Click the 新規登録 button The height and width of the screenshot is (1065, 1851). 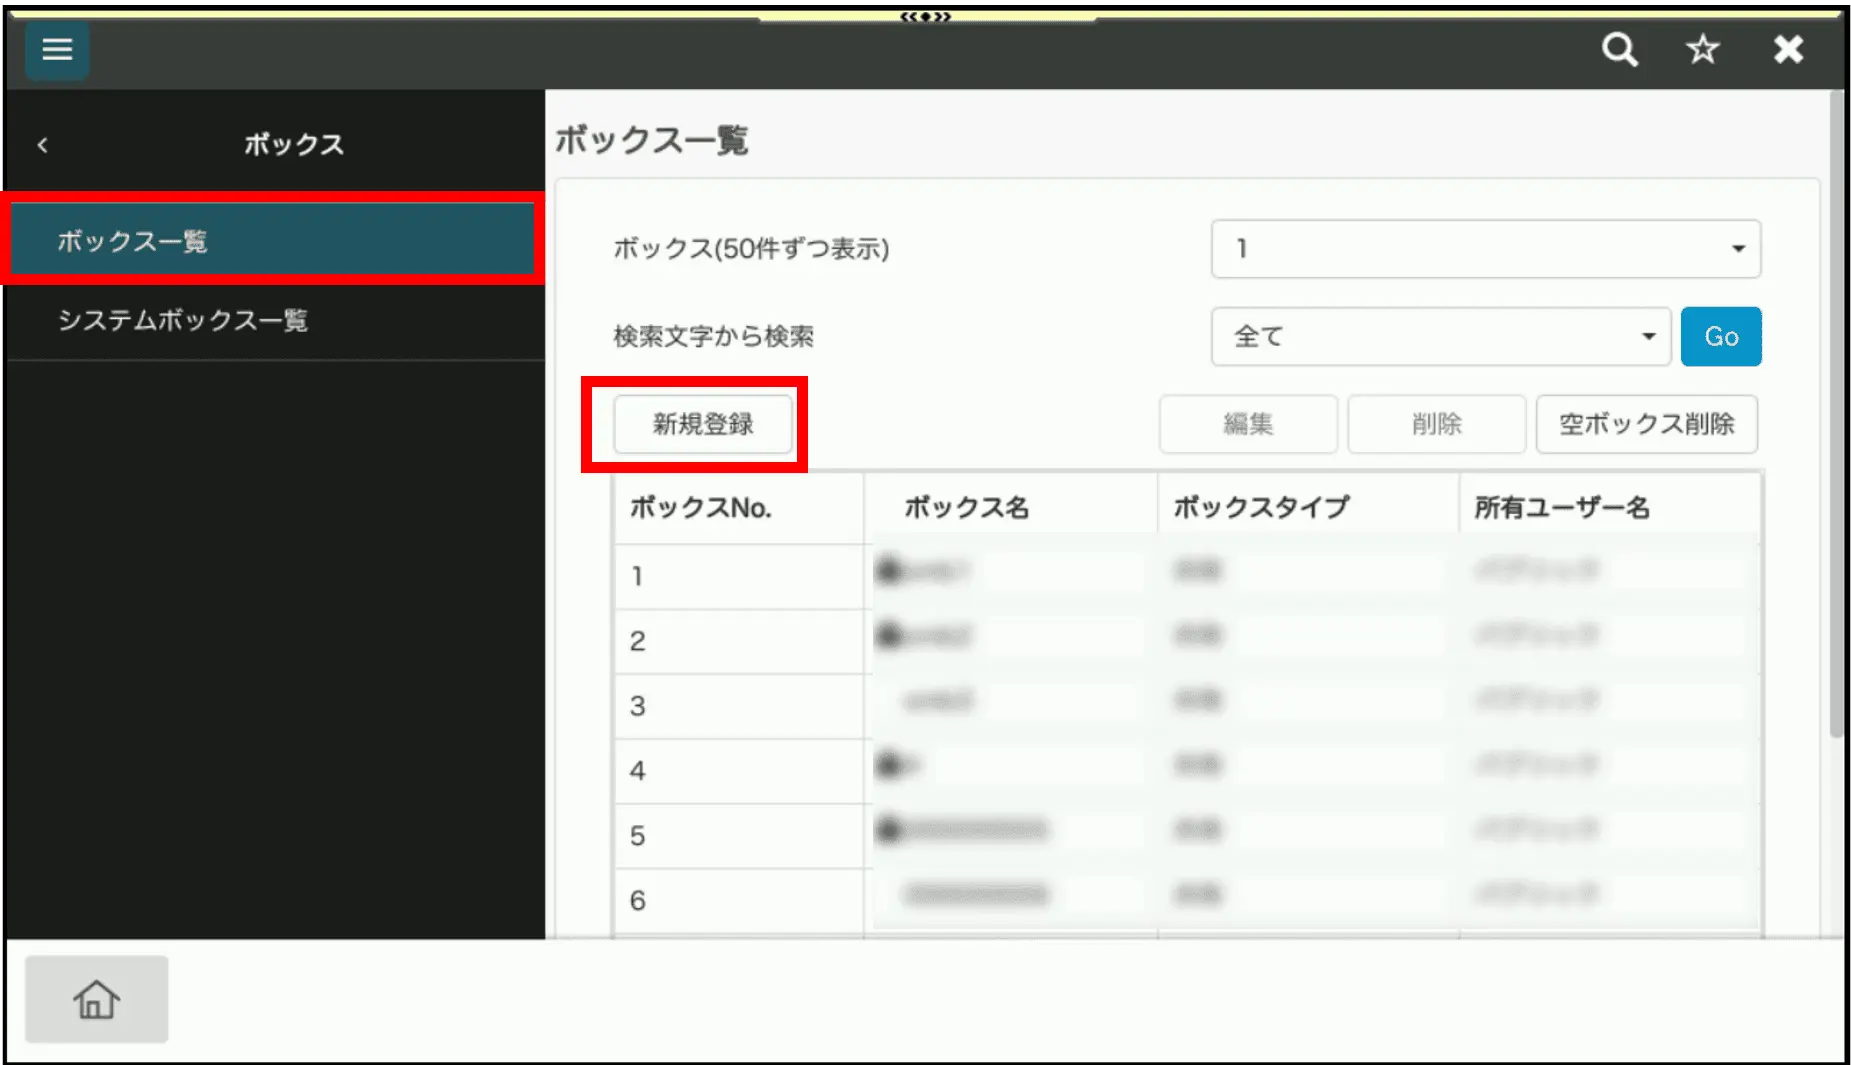702,424
